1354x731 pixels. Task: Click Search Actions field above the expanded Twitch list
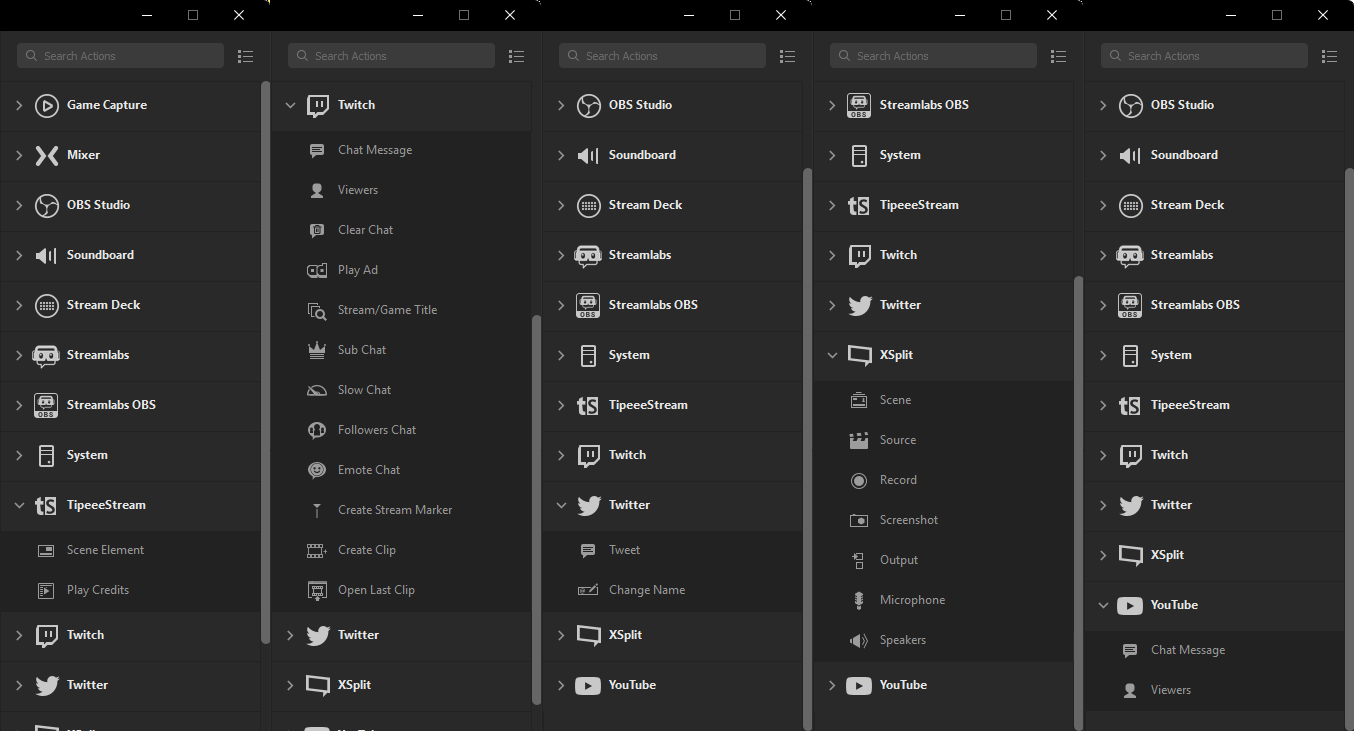(391, 56)
